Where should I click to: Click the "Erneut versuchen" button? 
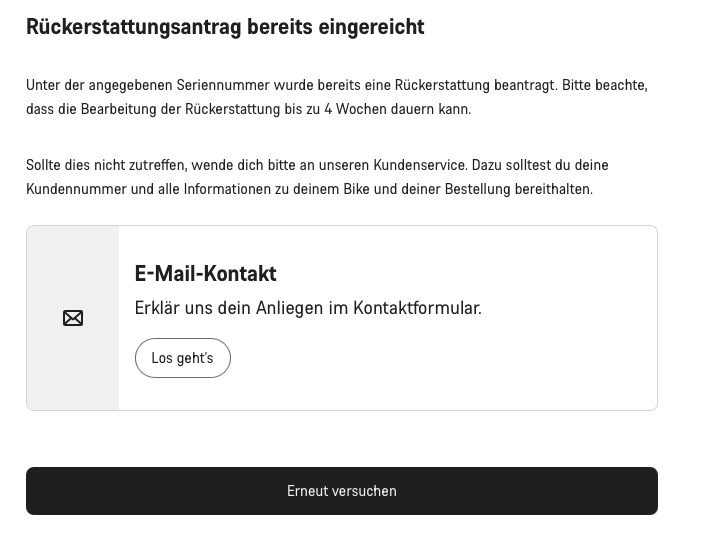pos(342,491)
